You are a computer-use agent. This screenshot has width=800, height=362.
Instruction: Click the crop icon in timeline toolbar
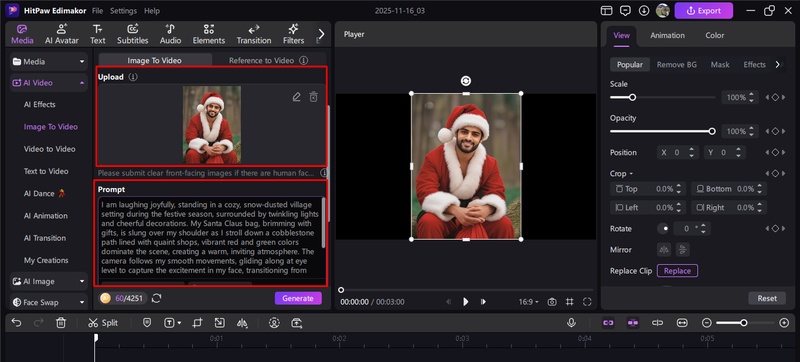pyautogui.click(x=197, y=323)
